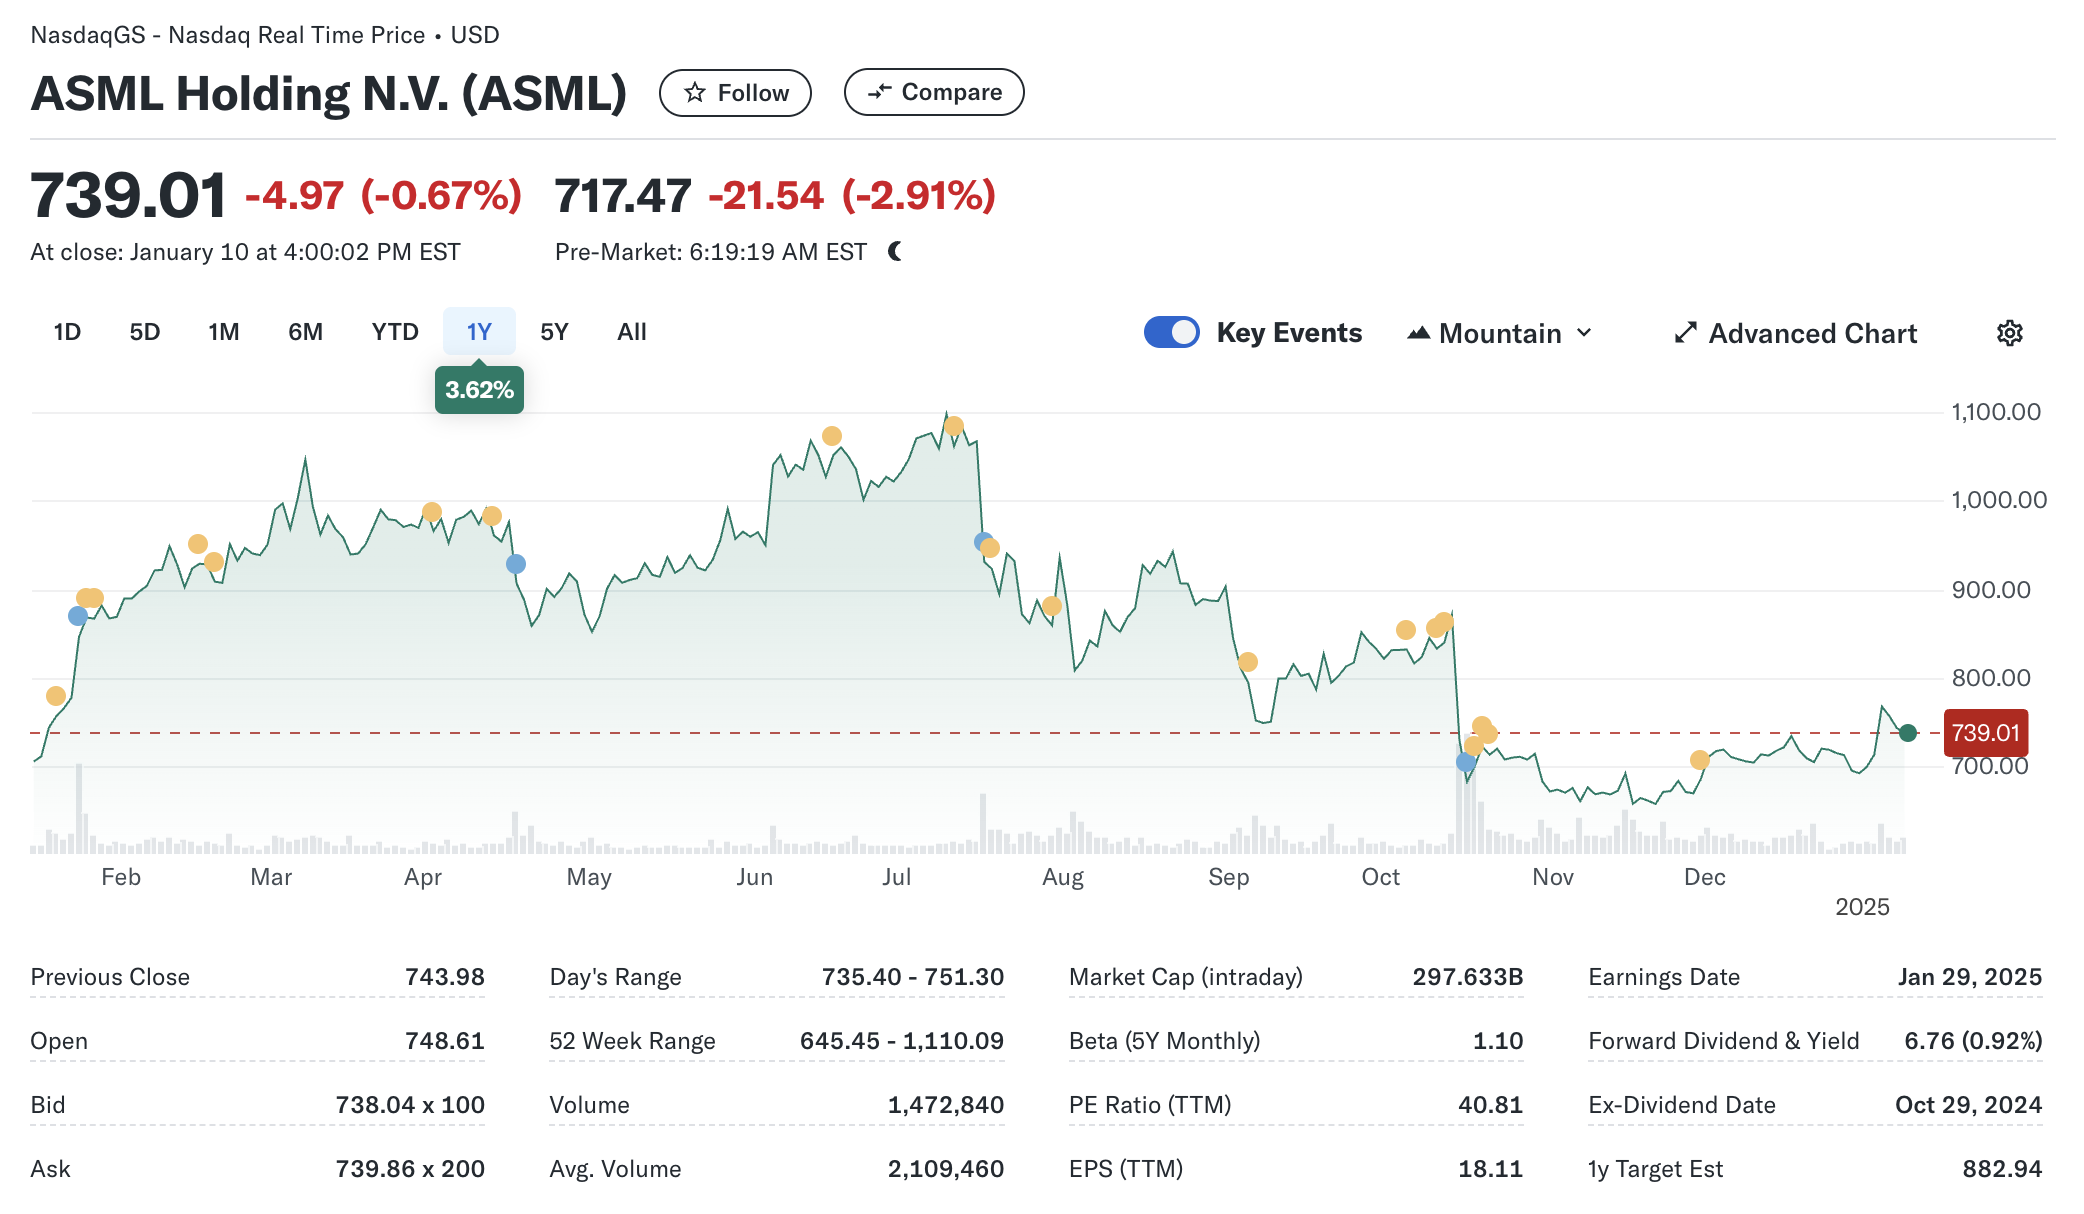Image resolution: width=2084 pixels, height=1214 pixels.
Task: Open the Advanced Chart link
Action: click(x=1812, y=333)
